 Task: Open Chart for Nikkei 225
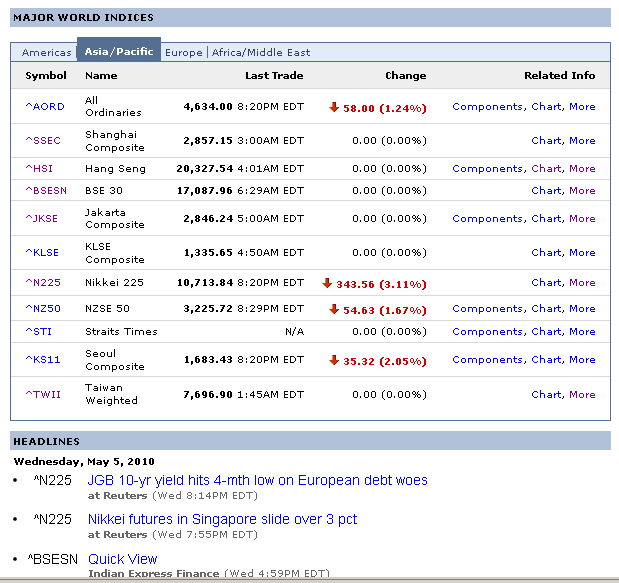(x=546, y=283)
